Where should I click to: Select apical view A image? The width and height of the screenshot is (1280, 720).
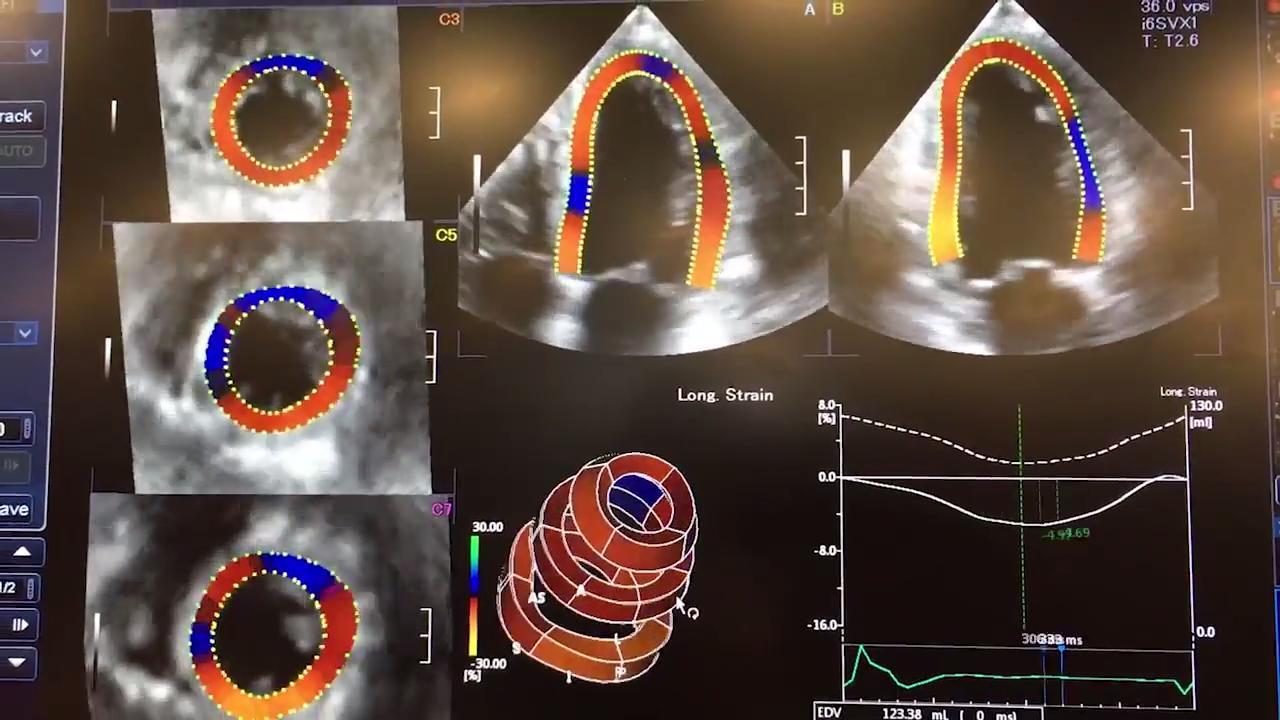(x=640, y=180)
